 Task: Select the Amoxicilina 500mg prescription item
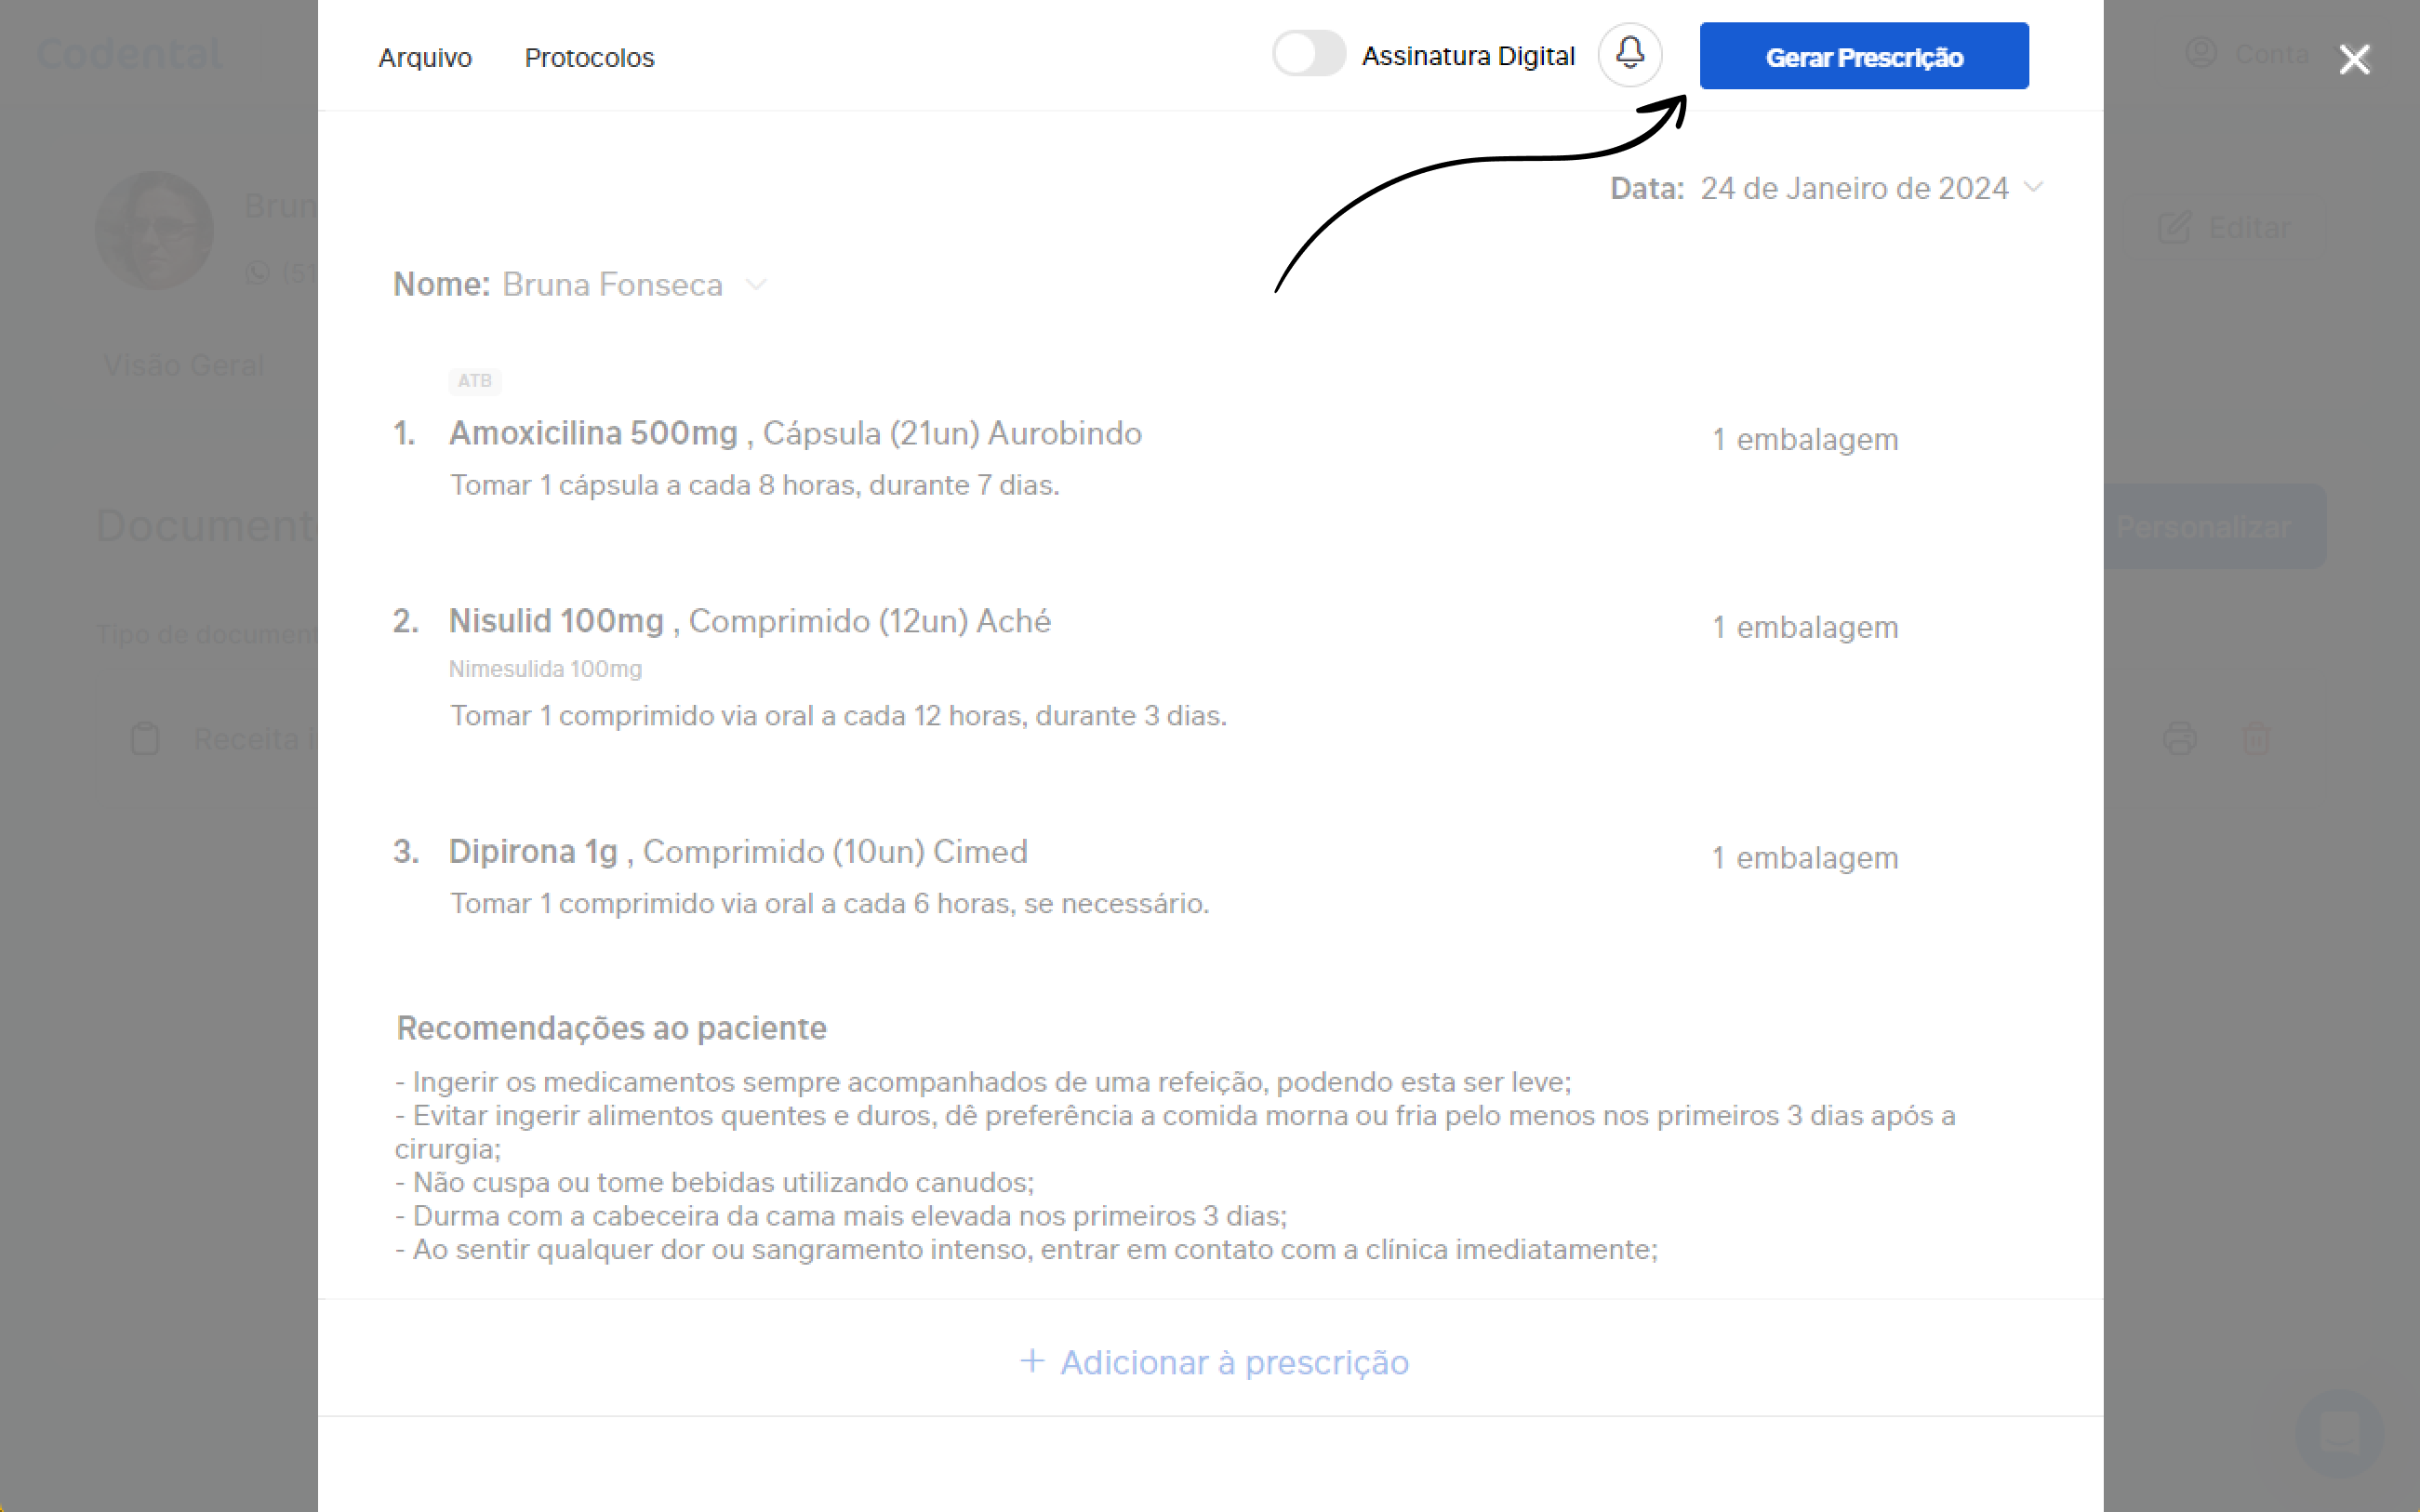[x=593, y=433]
